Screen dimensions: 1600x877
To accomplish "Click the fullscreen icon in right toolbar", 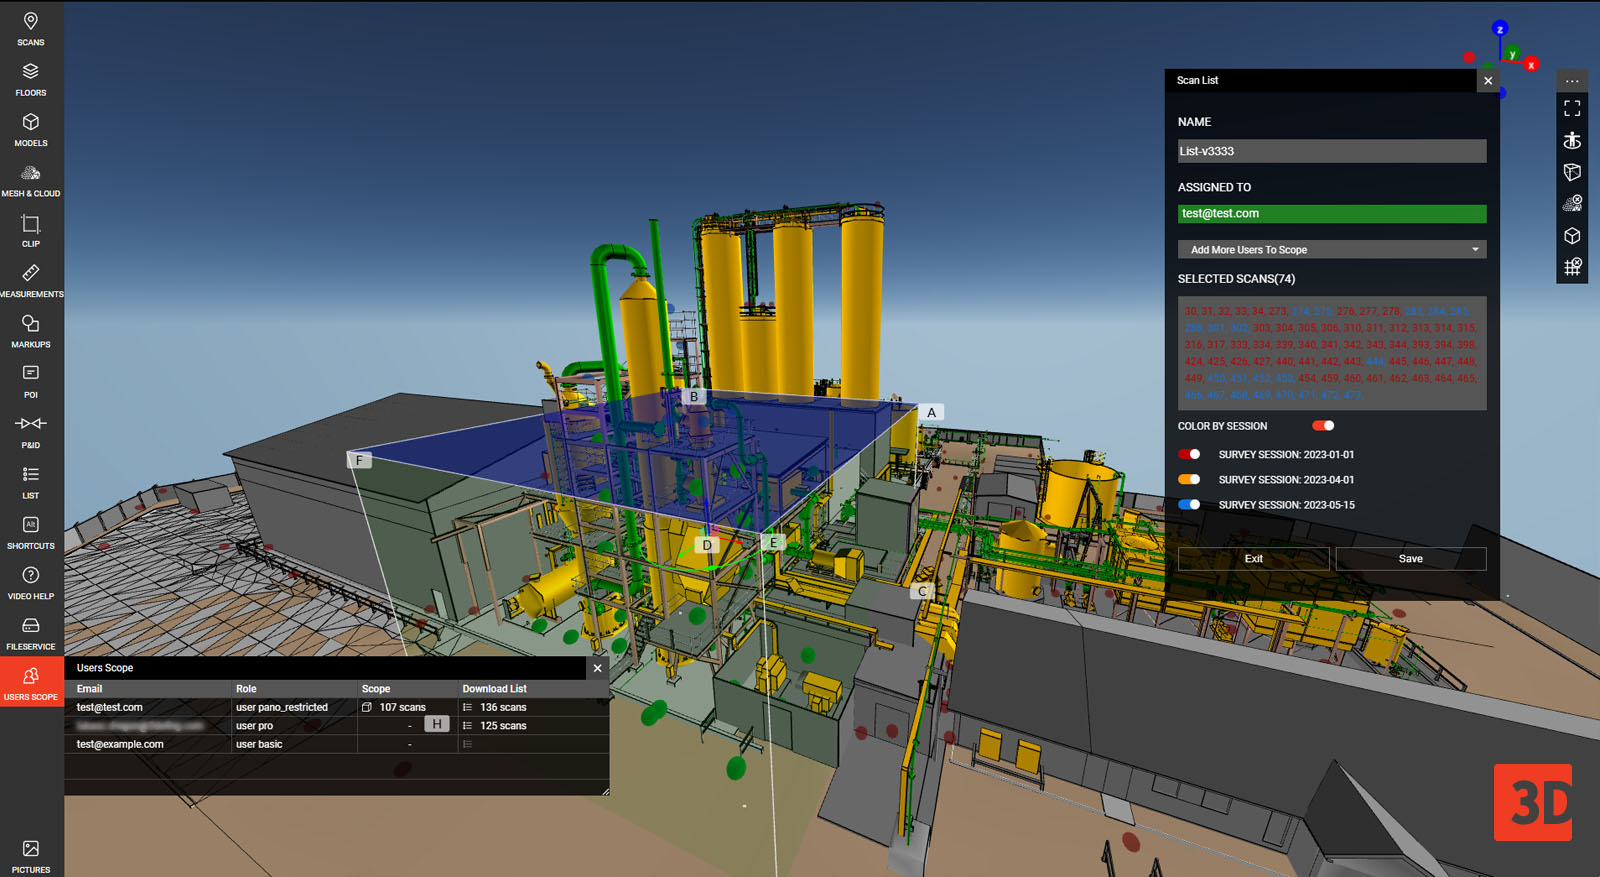I will click(1572, 108).
